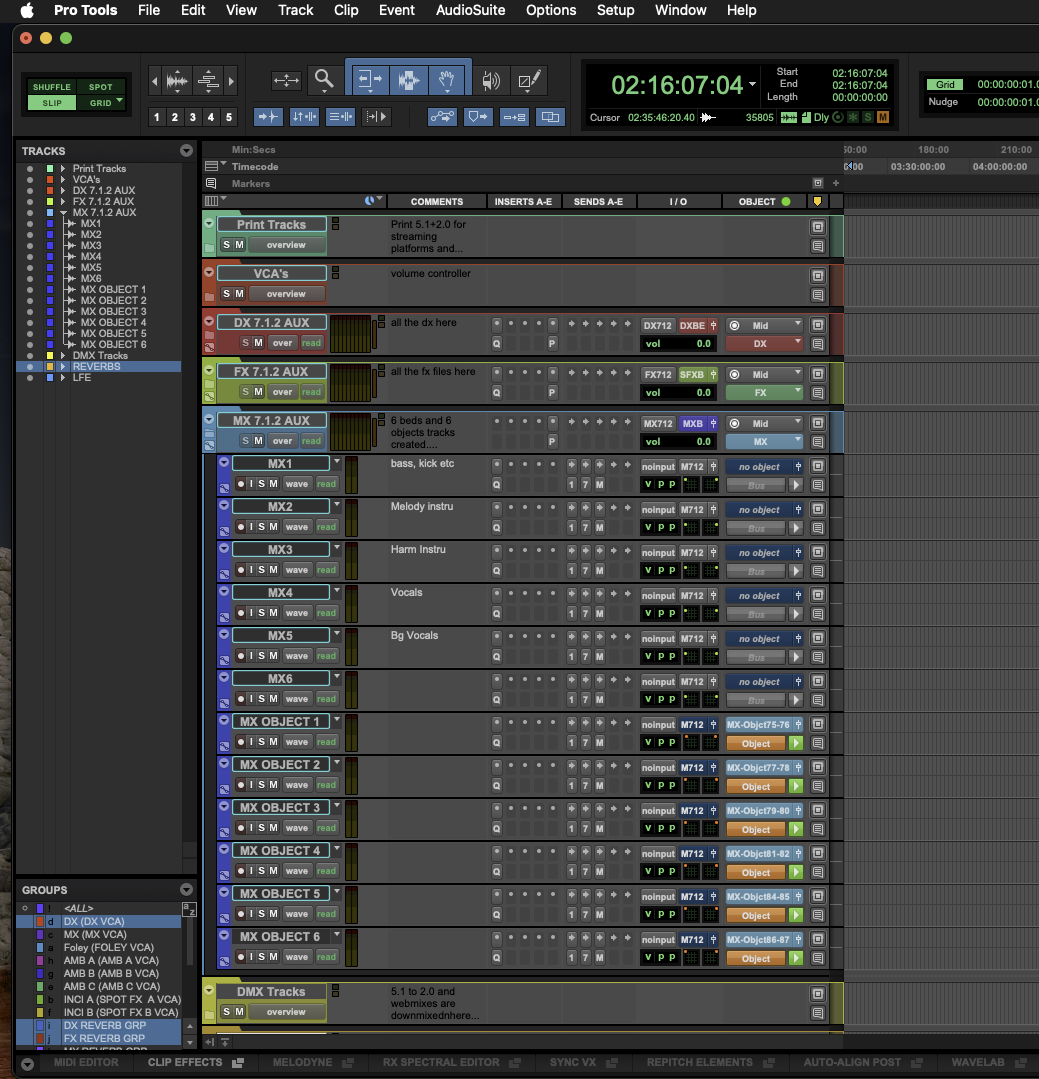The width and height of the screenshot is (1039, 1079).
Task: Select the Scrubber speaker tool
Action: (x=491, y=81)
